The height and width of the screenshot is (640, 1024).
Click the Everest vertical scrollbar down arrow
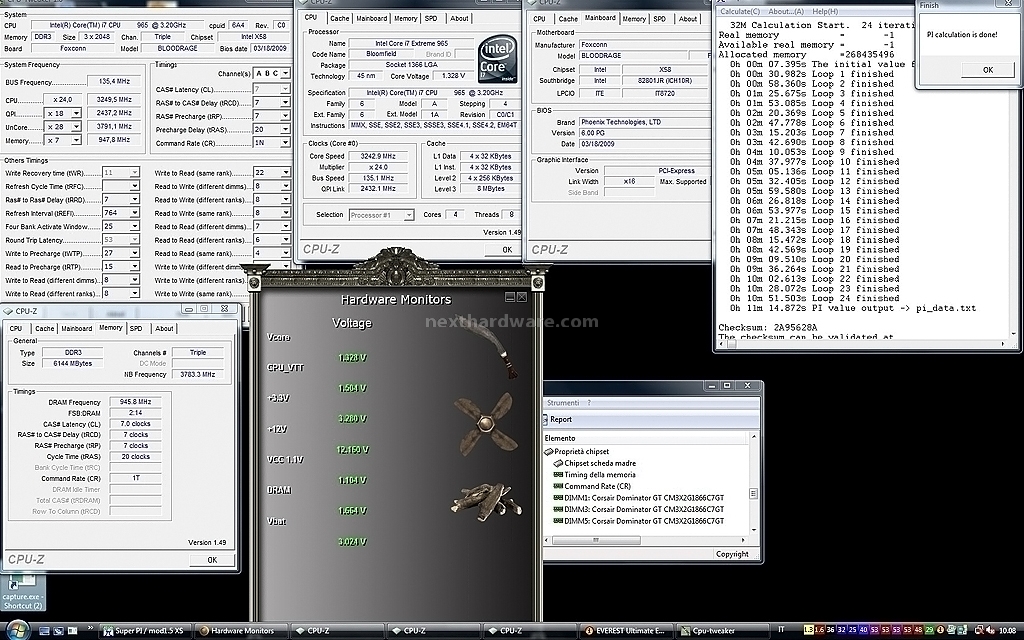(754, 529)
